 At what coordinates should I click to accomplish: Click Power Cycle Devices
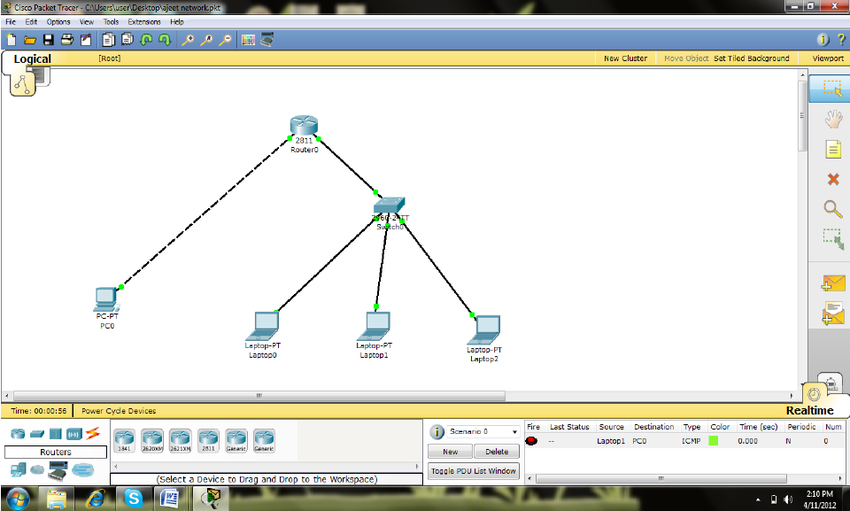click(x=119, y=411)
